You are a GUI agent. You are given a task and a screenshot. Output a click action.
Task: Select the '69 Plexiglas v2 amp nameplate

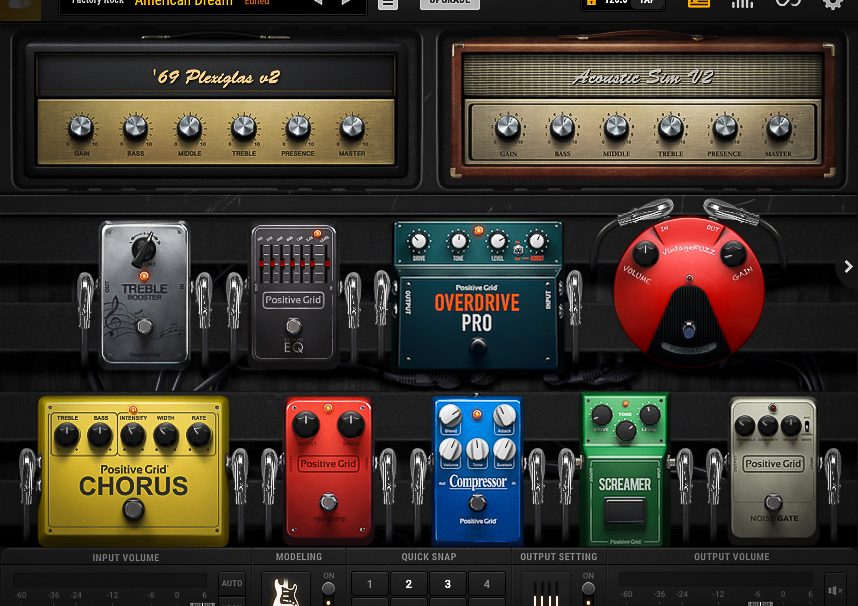tap(216, 77)
